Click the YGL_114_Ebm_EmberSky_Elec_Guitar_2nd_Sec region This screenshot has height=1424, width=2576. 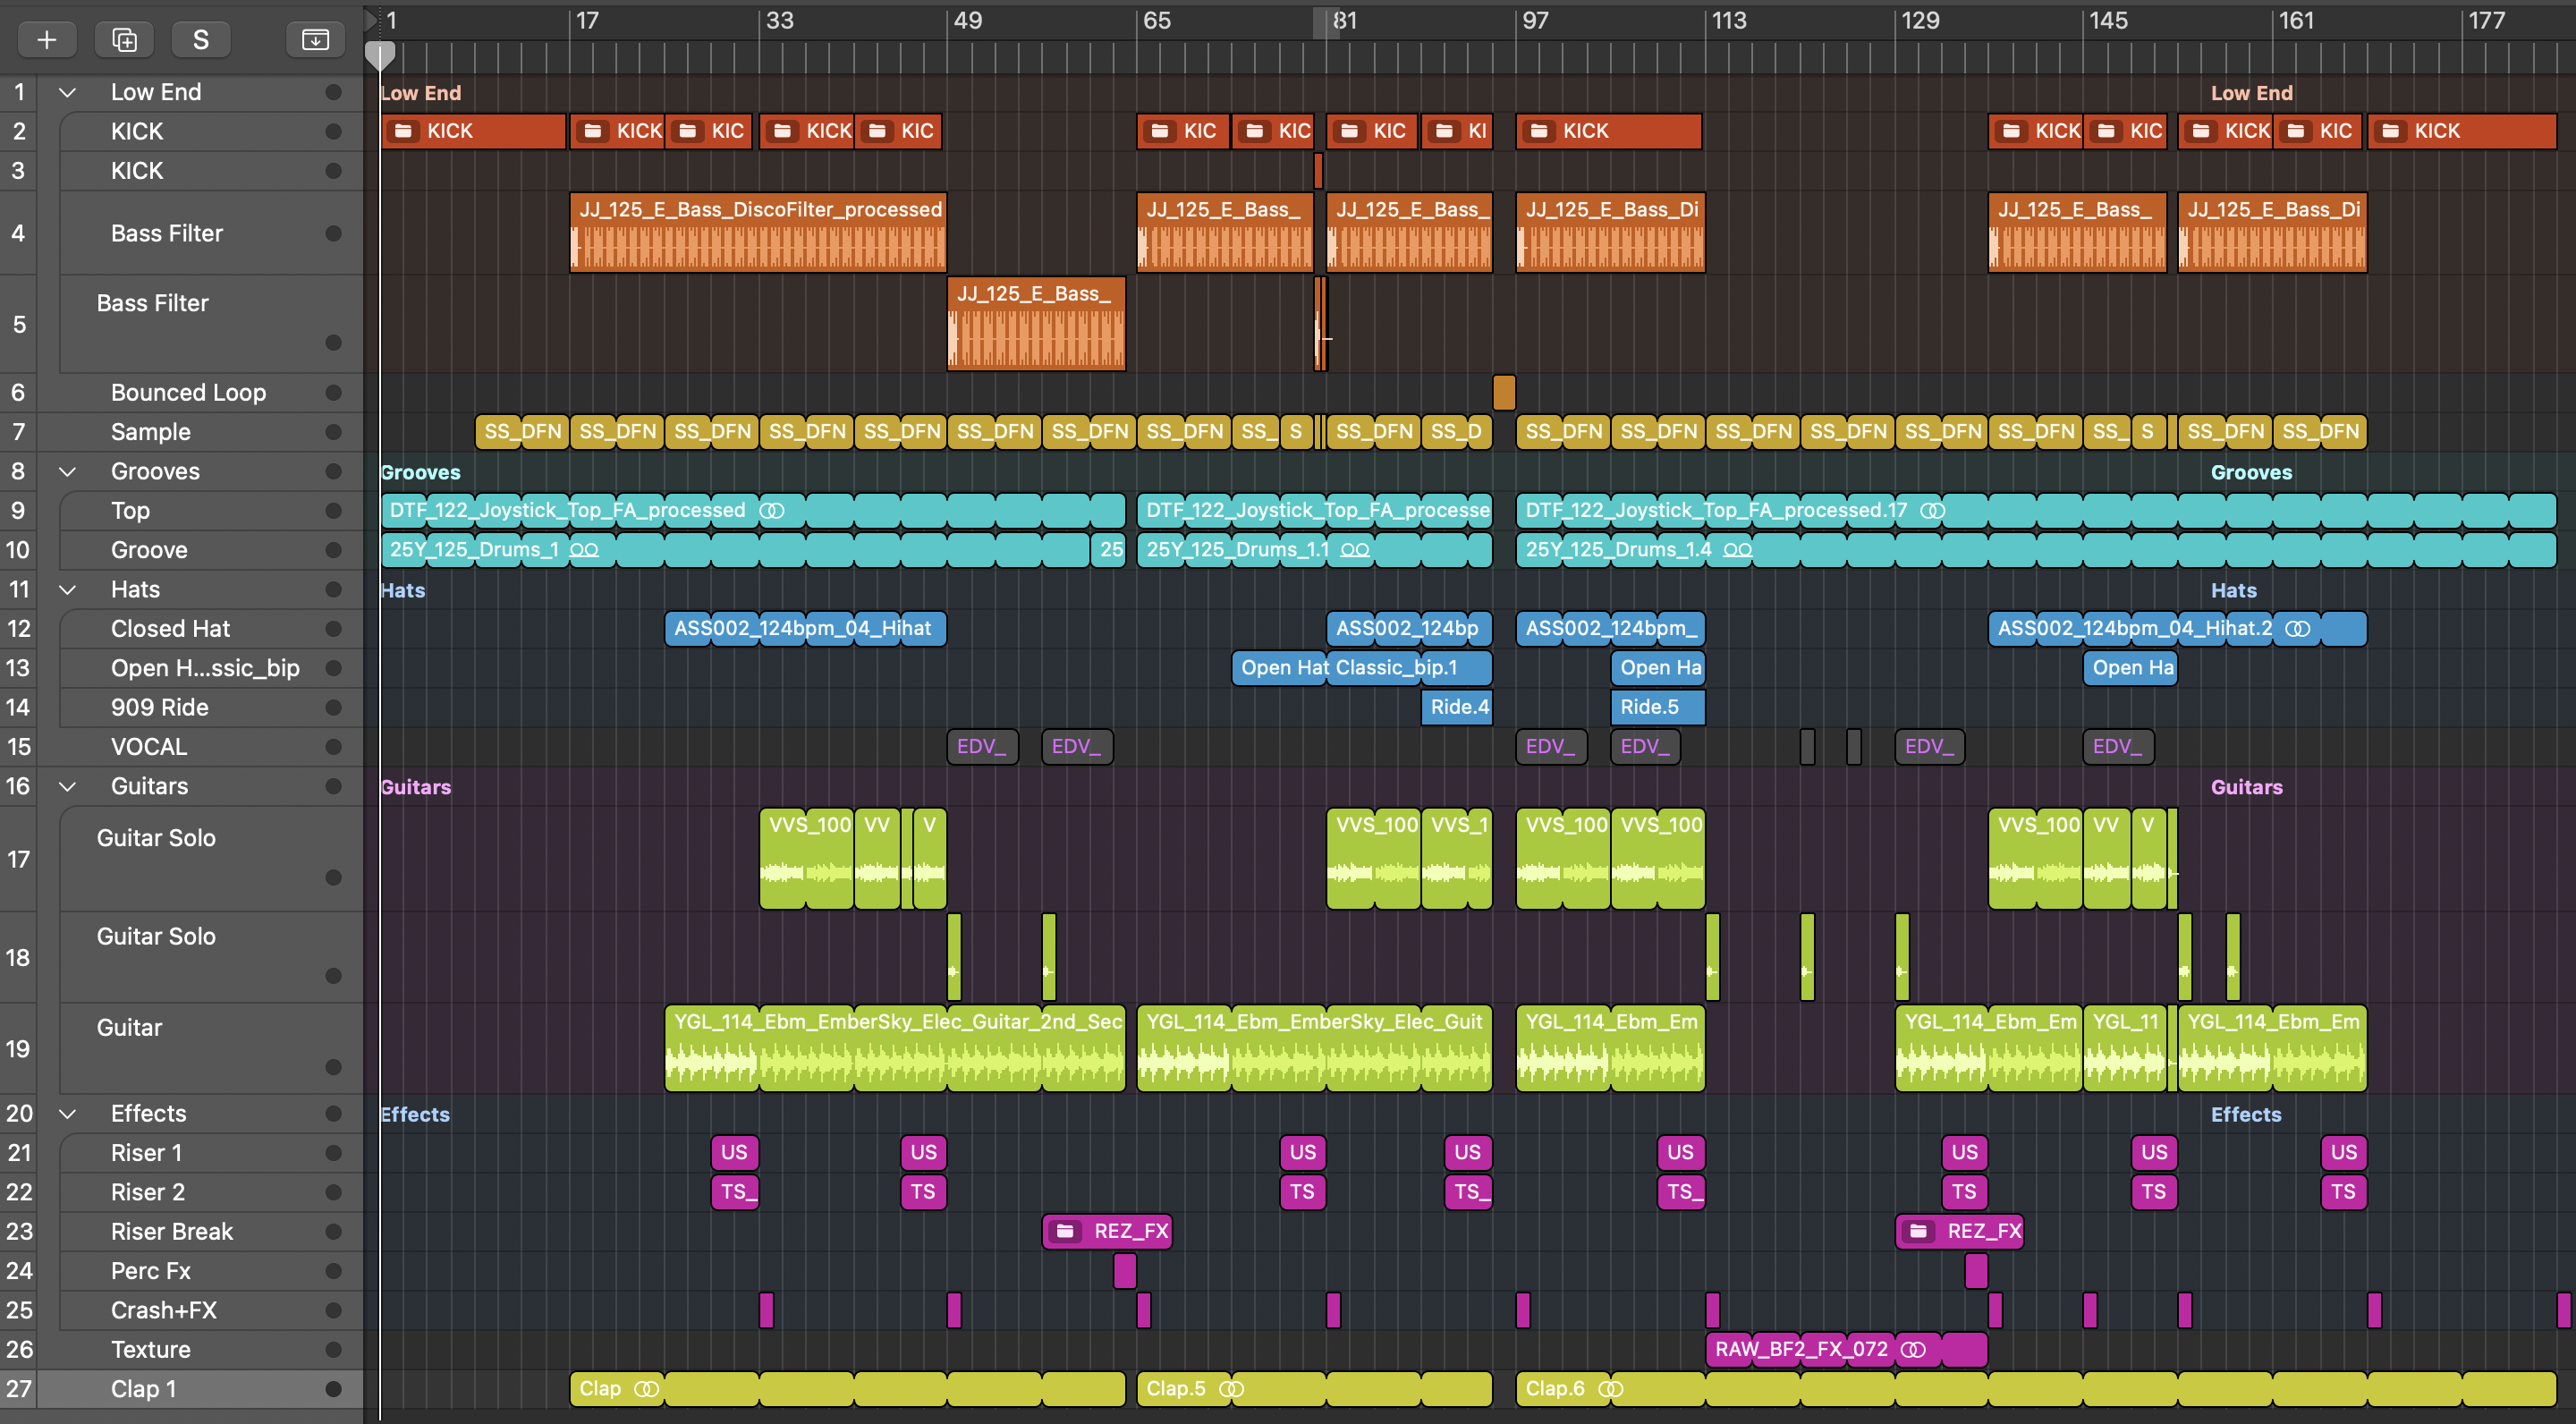coord(895,1049)
